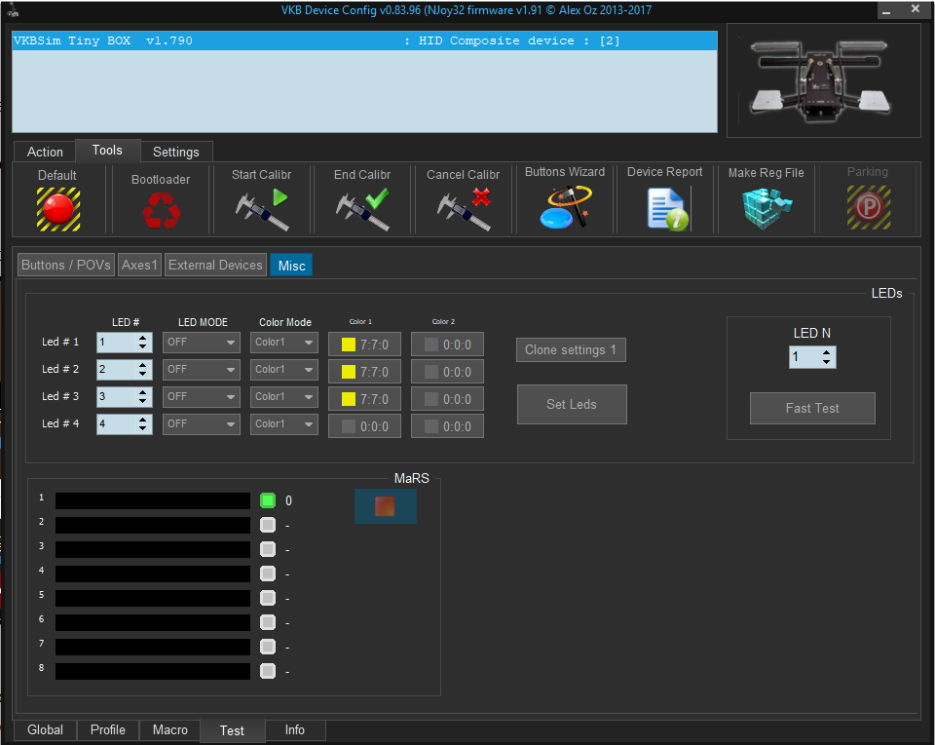The width and height of the screenshot is (935, 745).
Task: Click the Led # 4 number field
Action: point(125,424)
